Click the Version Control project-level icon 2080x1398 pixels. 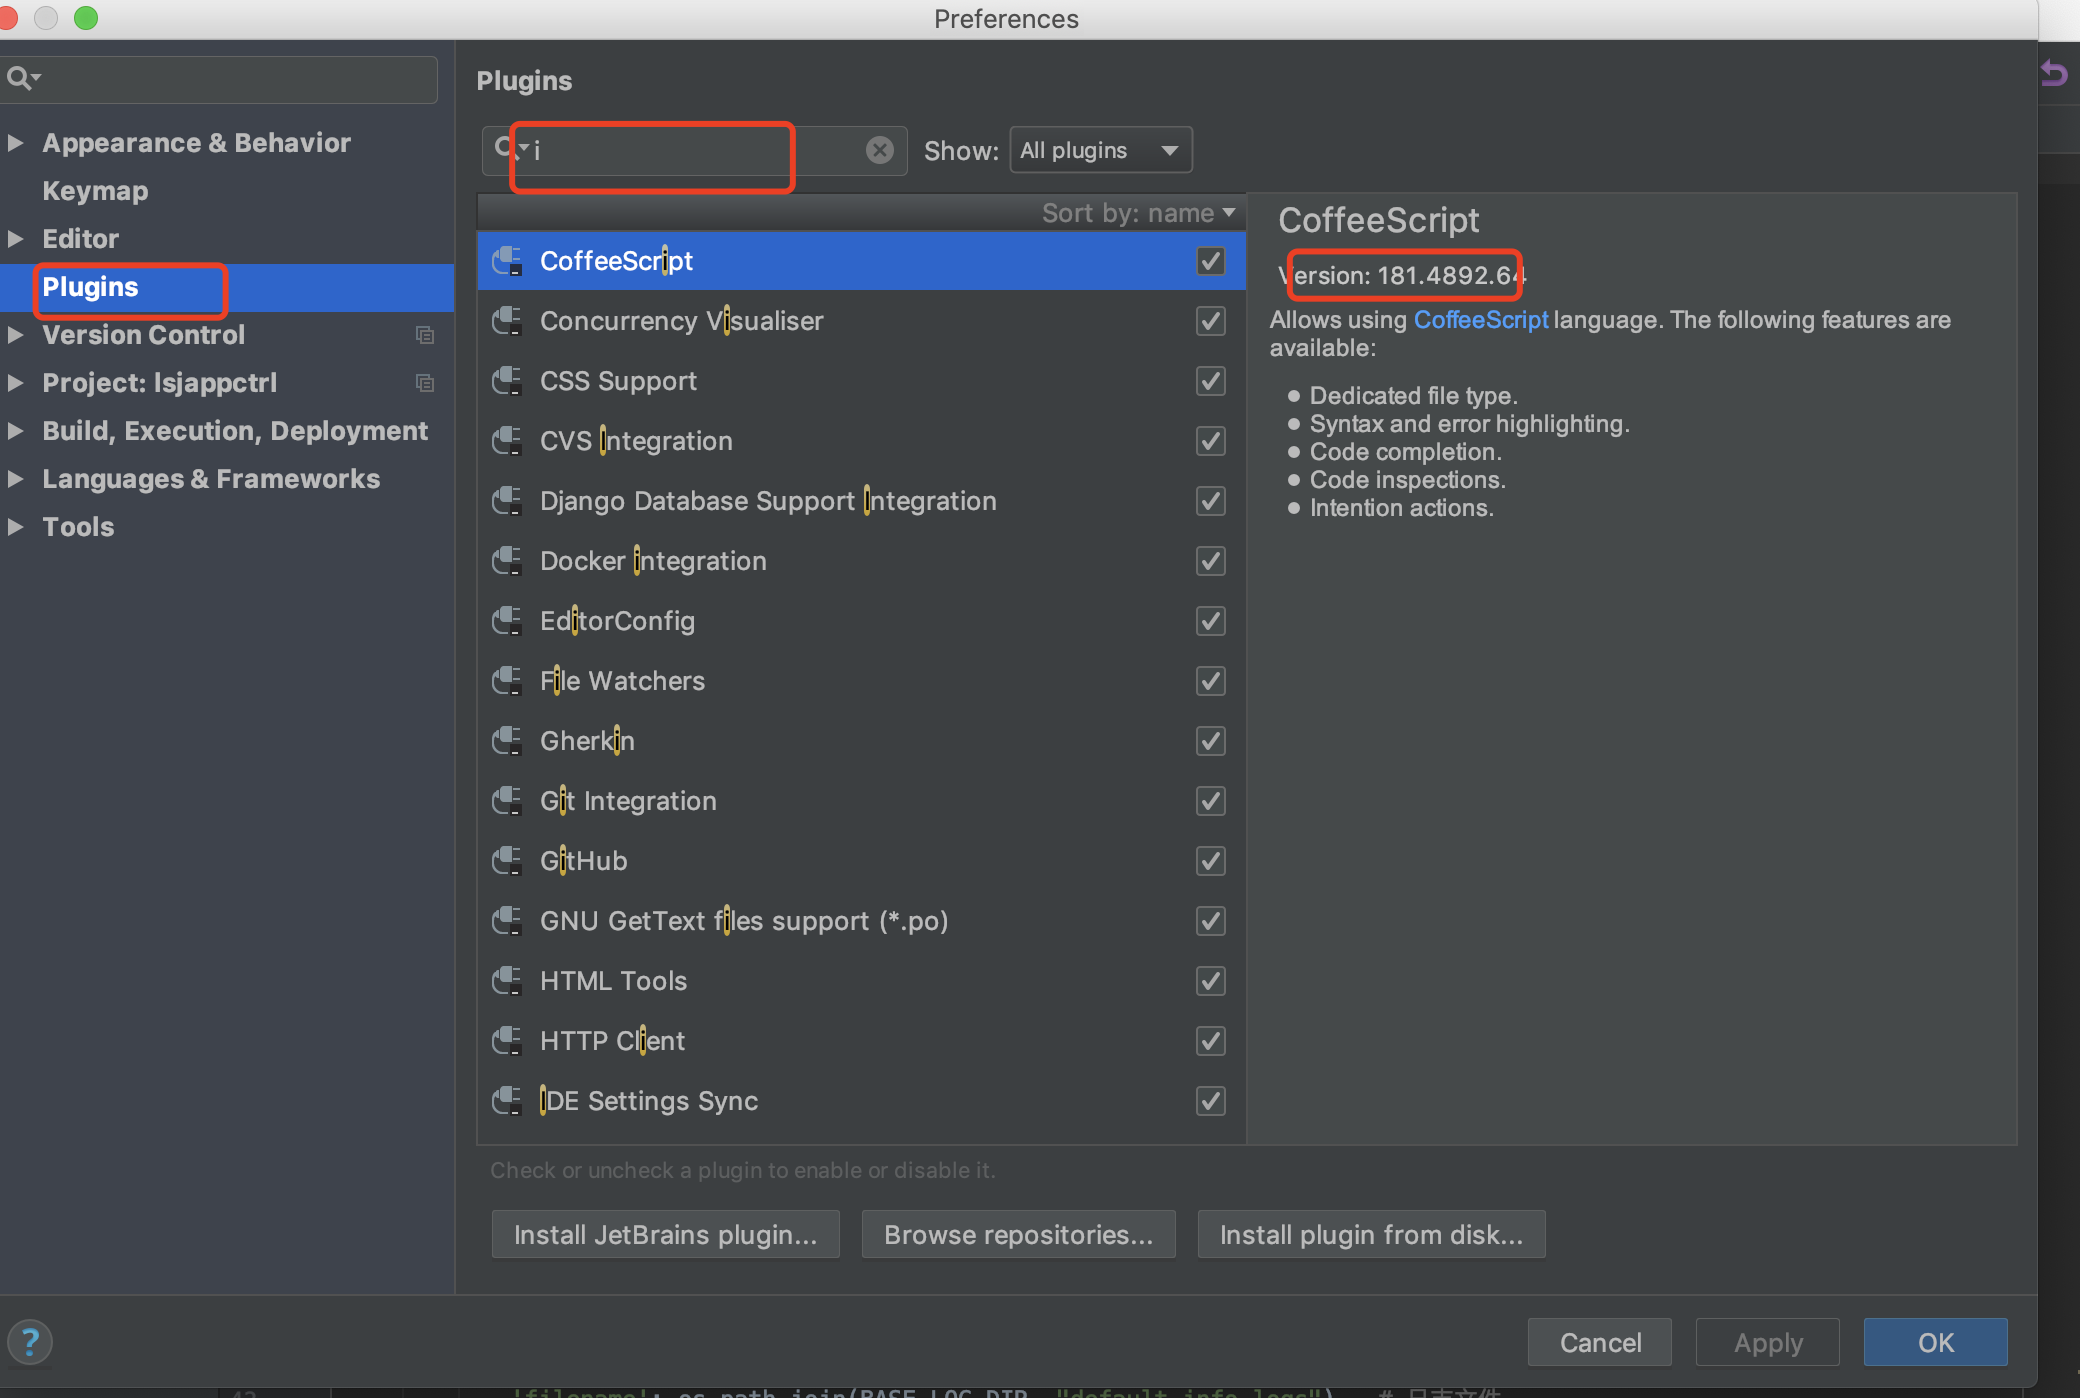point(425,335)
